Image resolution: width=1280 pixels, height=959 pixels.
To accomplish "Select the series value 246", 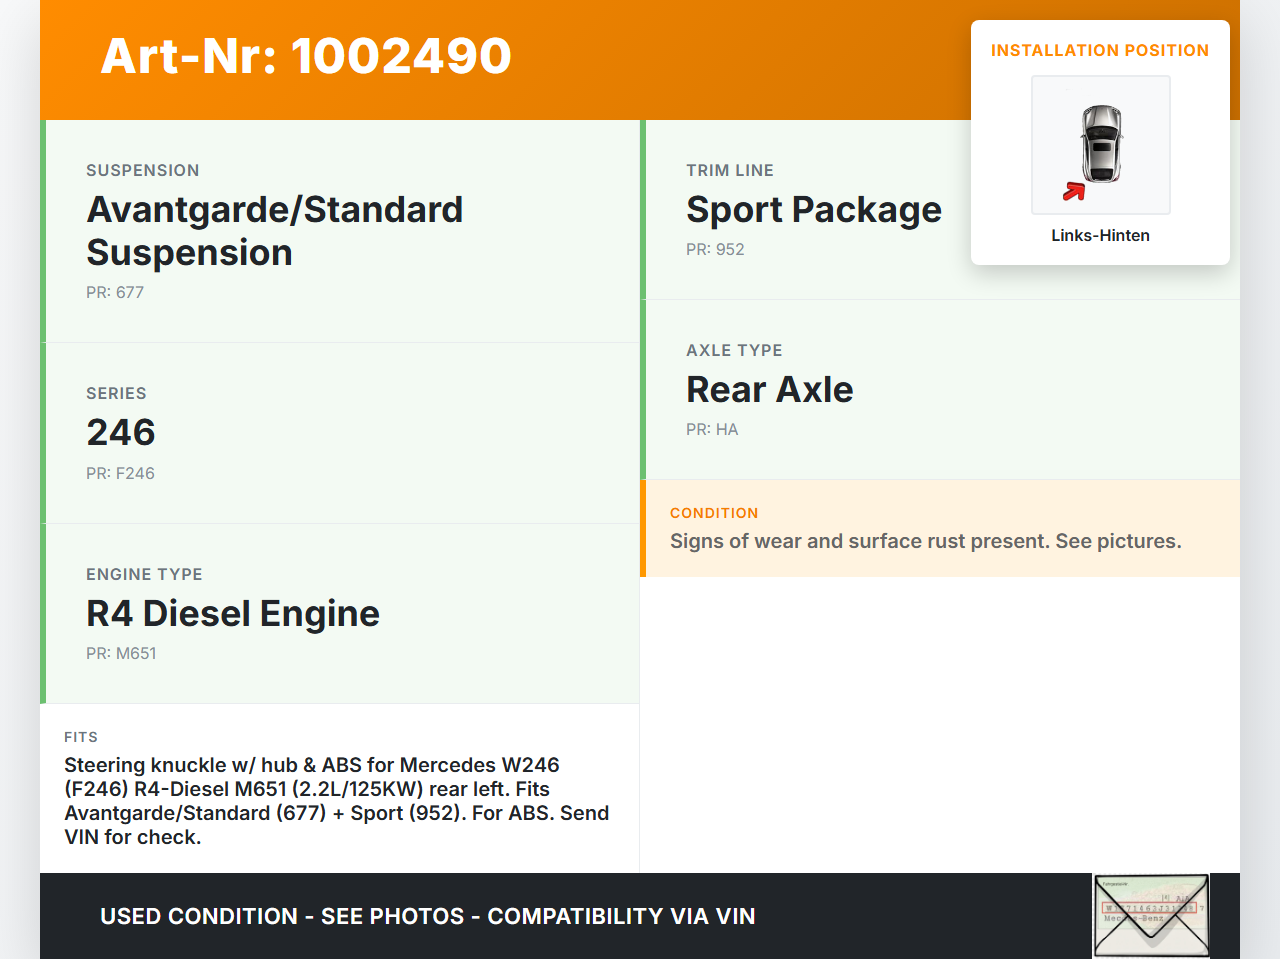I will 121,432.
